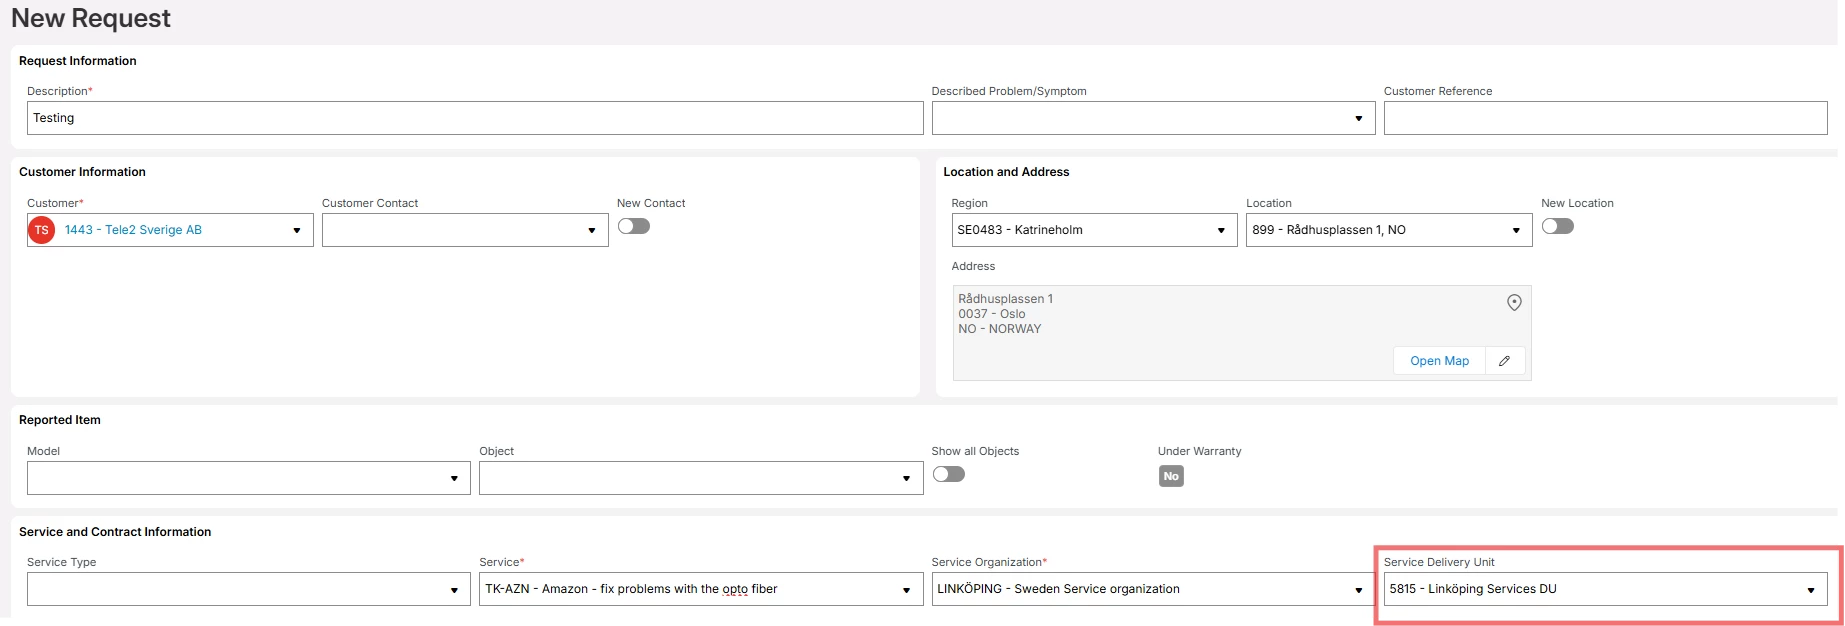
Task: Click the Open Map button
Action: [x=1439, y=361]
